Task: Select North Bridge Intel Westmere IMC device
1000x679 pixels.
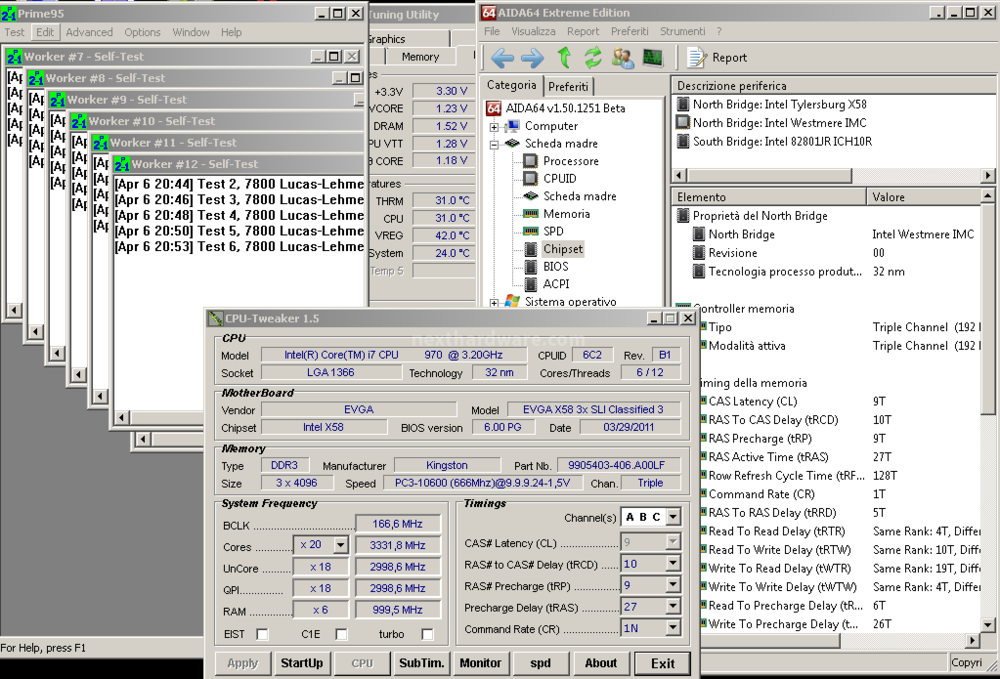Action: coord(779,122)
